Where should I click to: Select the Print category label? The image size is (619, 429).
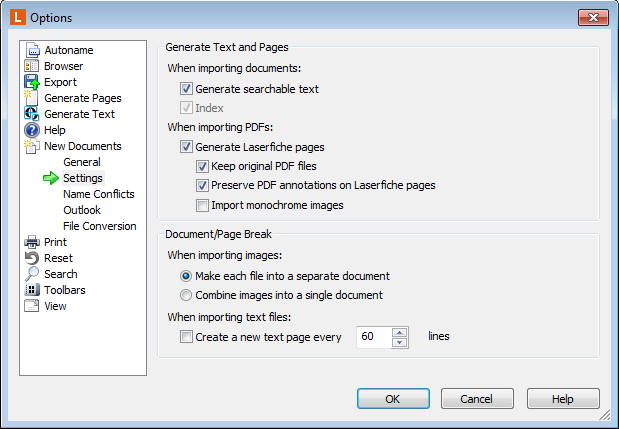point(56,242)
